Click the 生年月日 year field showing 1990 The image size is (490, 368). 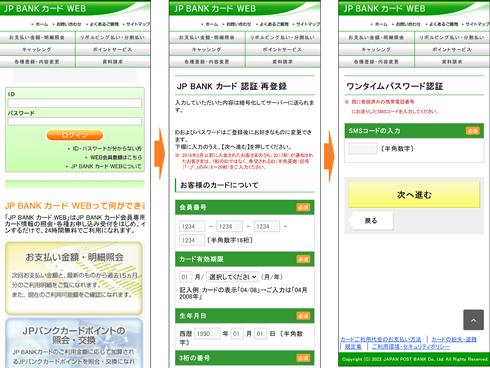pos(207,334)
